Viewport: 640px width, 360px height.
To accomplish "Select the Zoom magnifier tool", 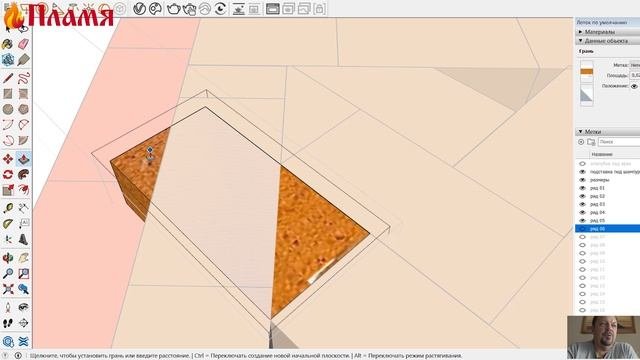I will (8, 273).
